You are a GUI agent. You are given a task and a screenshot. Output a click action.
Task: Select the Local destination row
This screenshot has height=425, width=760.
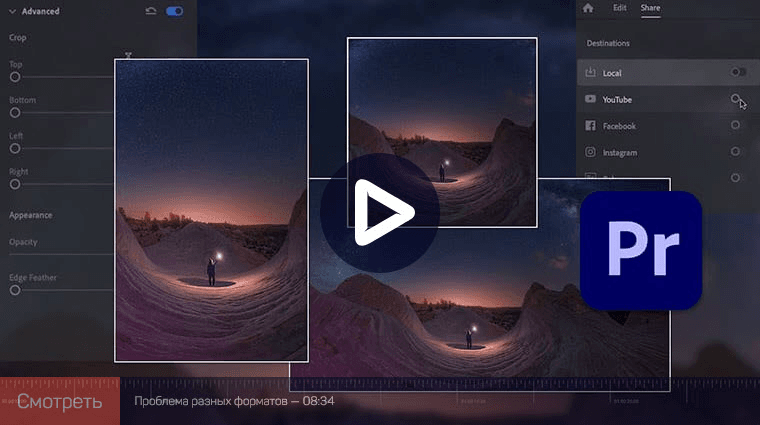click(x=668, y=73)
